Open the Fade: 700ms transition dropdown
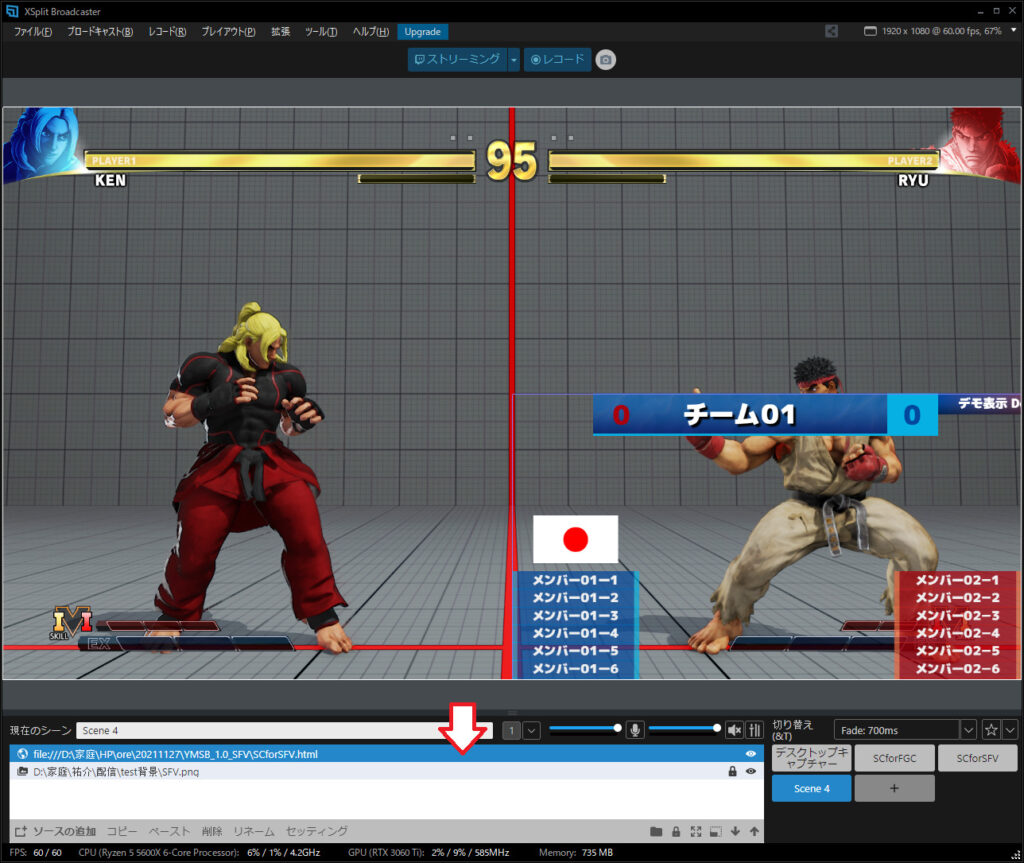Viewport: 1024px width, 863px height. [x=968, y=730]
